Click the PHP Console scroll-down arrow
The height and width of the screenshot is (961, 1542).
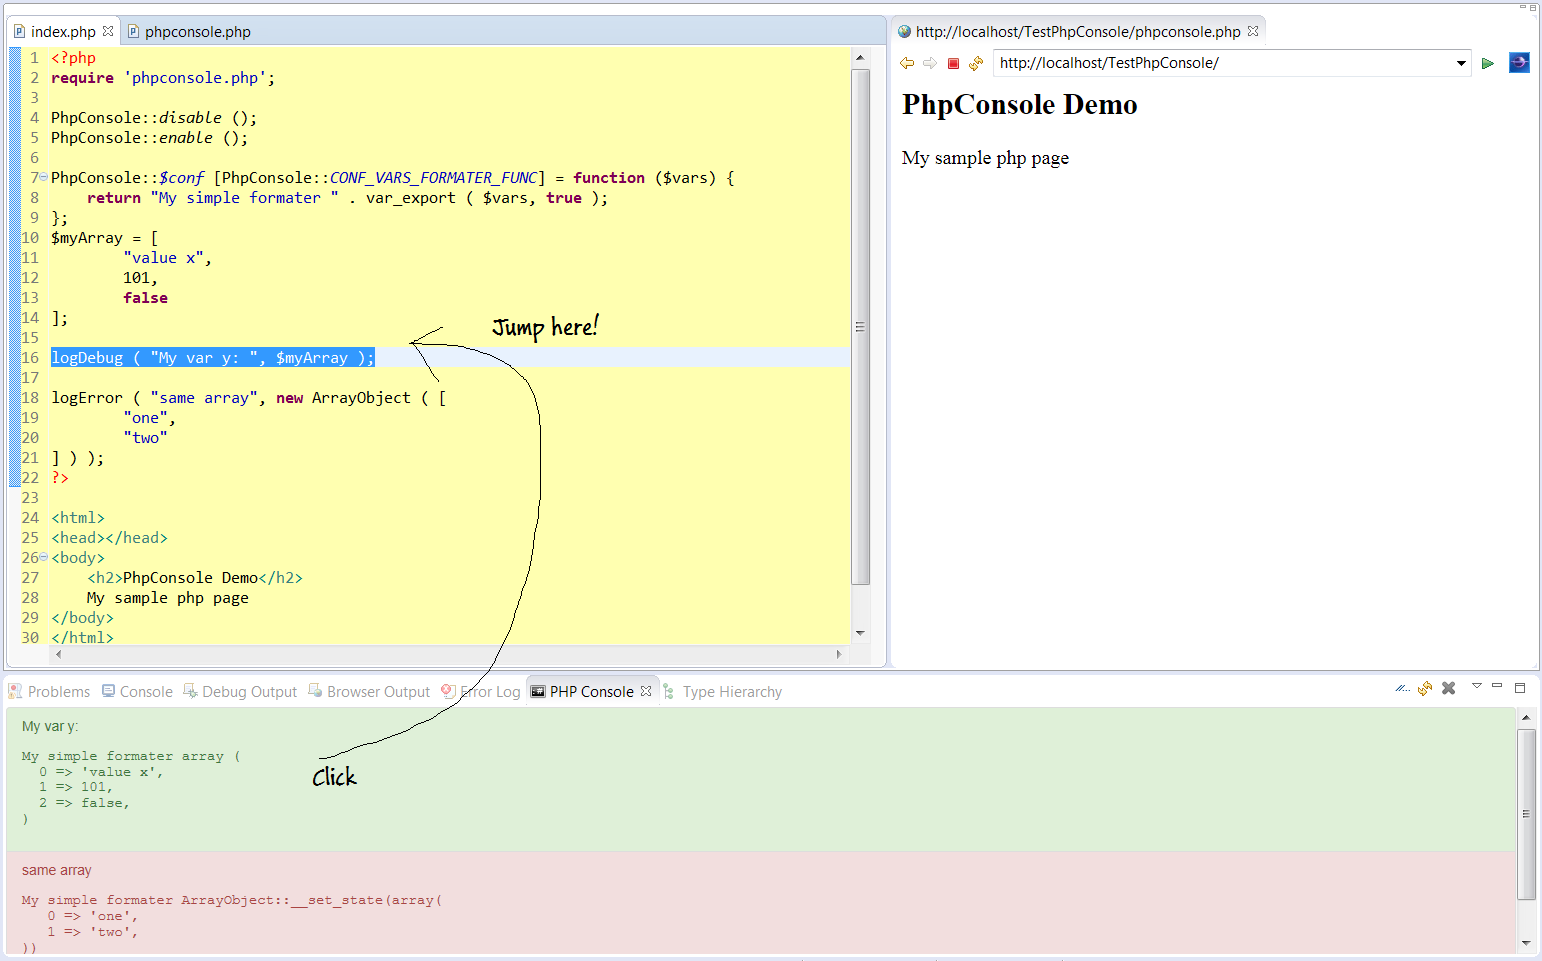point(1526,942)
